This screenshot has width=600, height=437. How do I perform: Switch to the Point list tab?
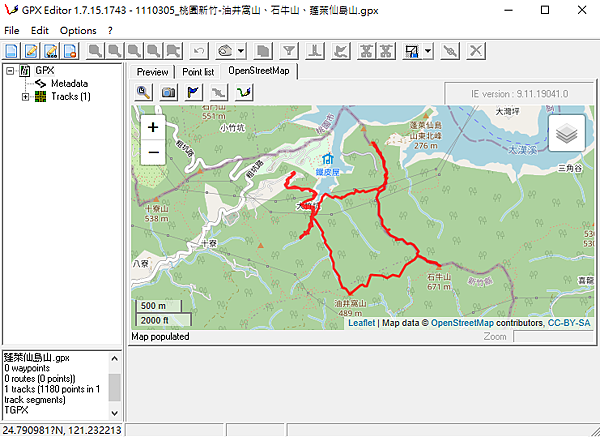198,72
